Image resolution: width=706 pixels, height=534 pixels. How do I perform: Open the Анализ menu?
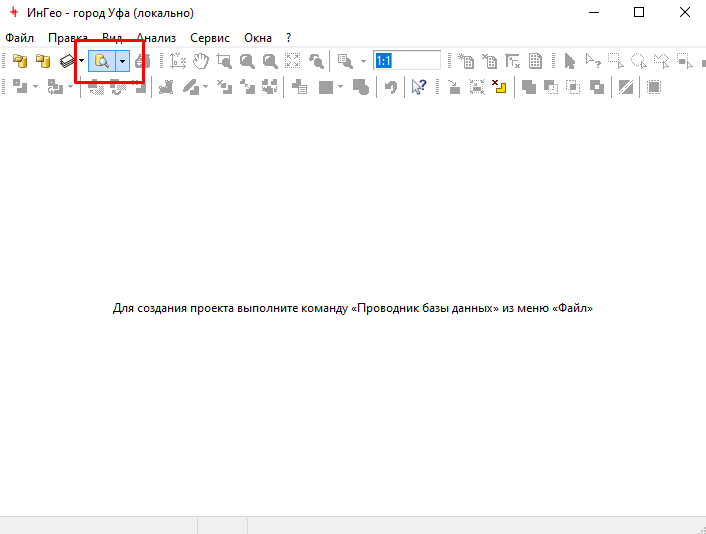click(156, 38)
